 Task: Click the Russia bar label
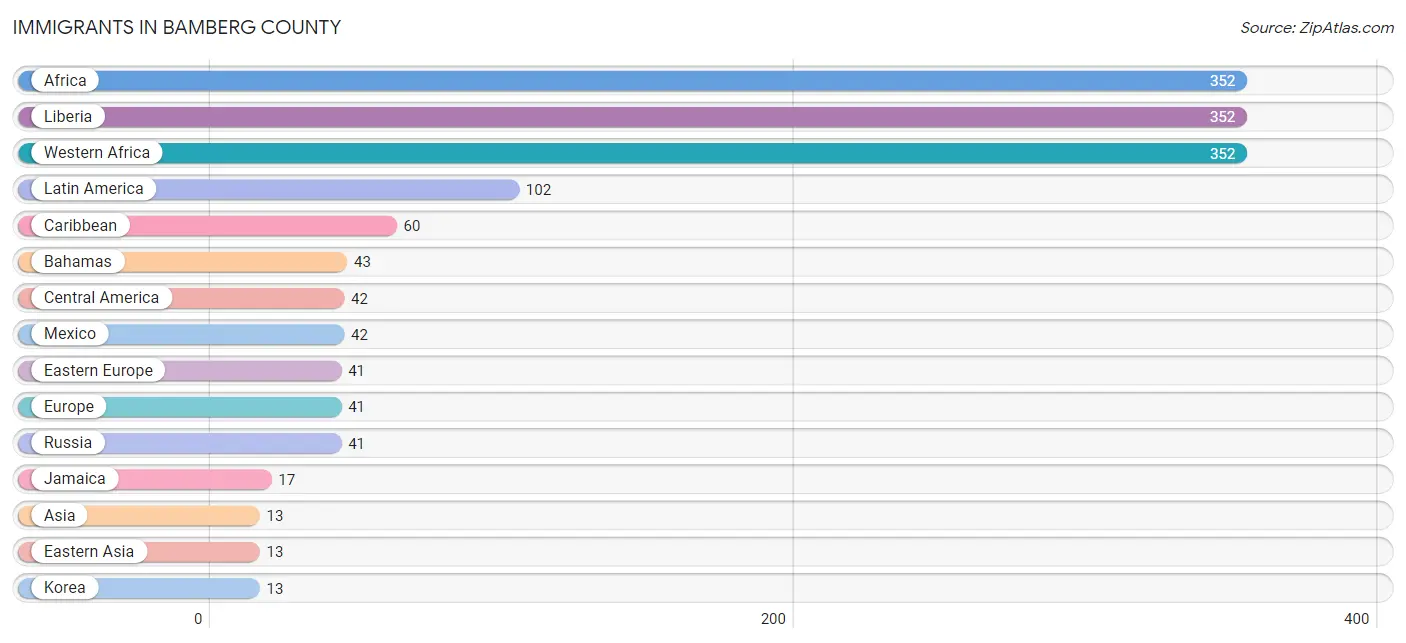tap(68, 443)
